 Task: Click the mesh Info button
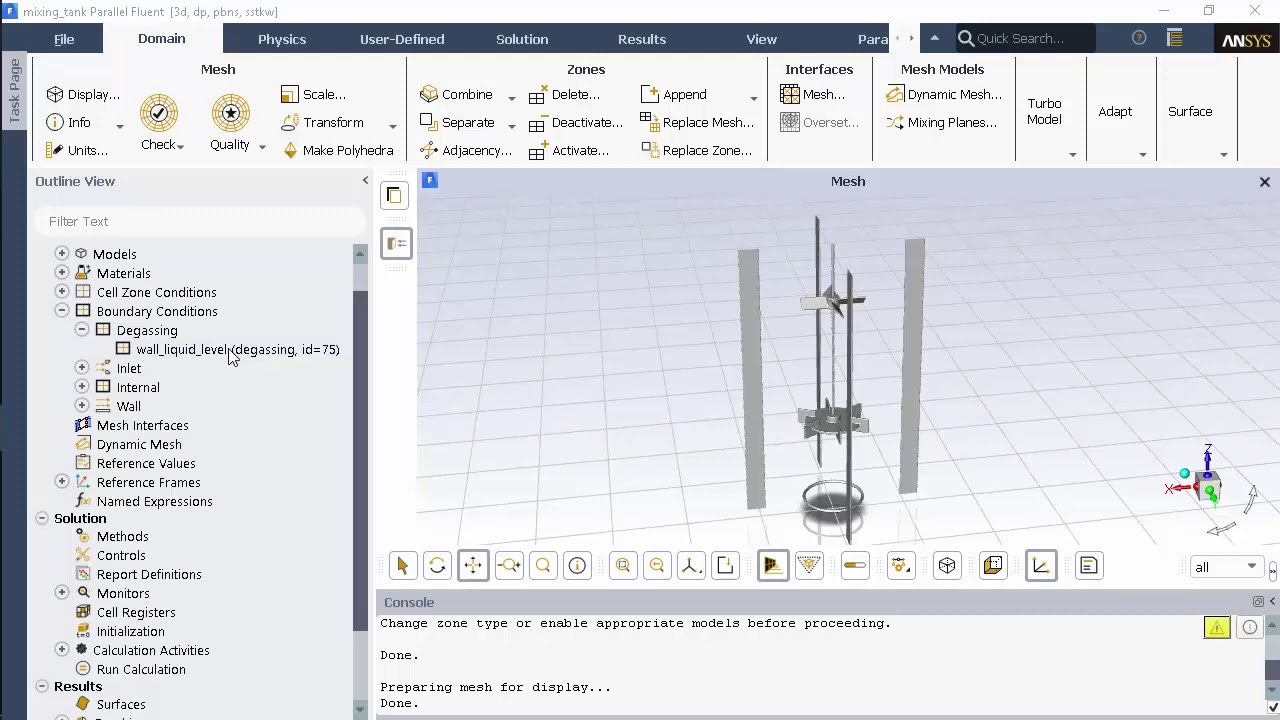pyautogui.click(x=68, y=122)
